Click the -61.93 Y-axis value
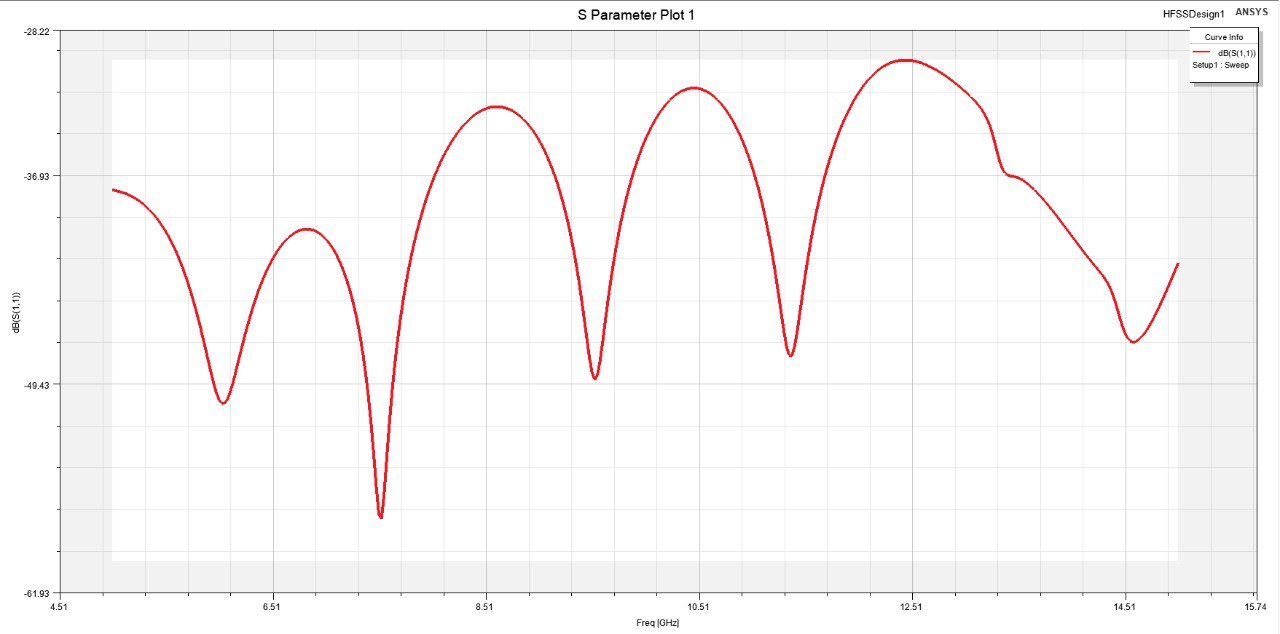 tap(36, 593)
